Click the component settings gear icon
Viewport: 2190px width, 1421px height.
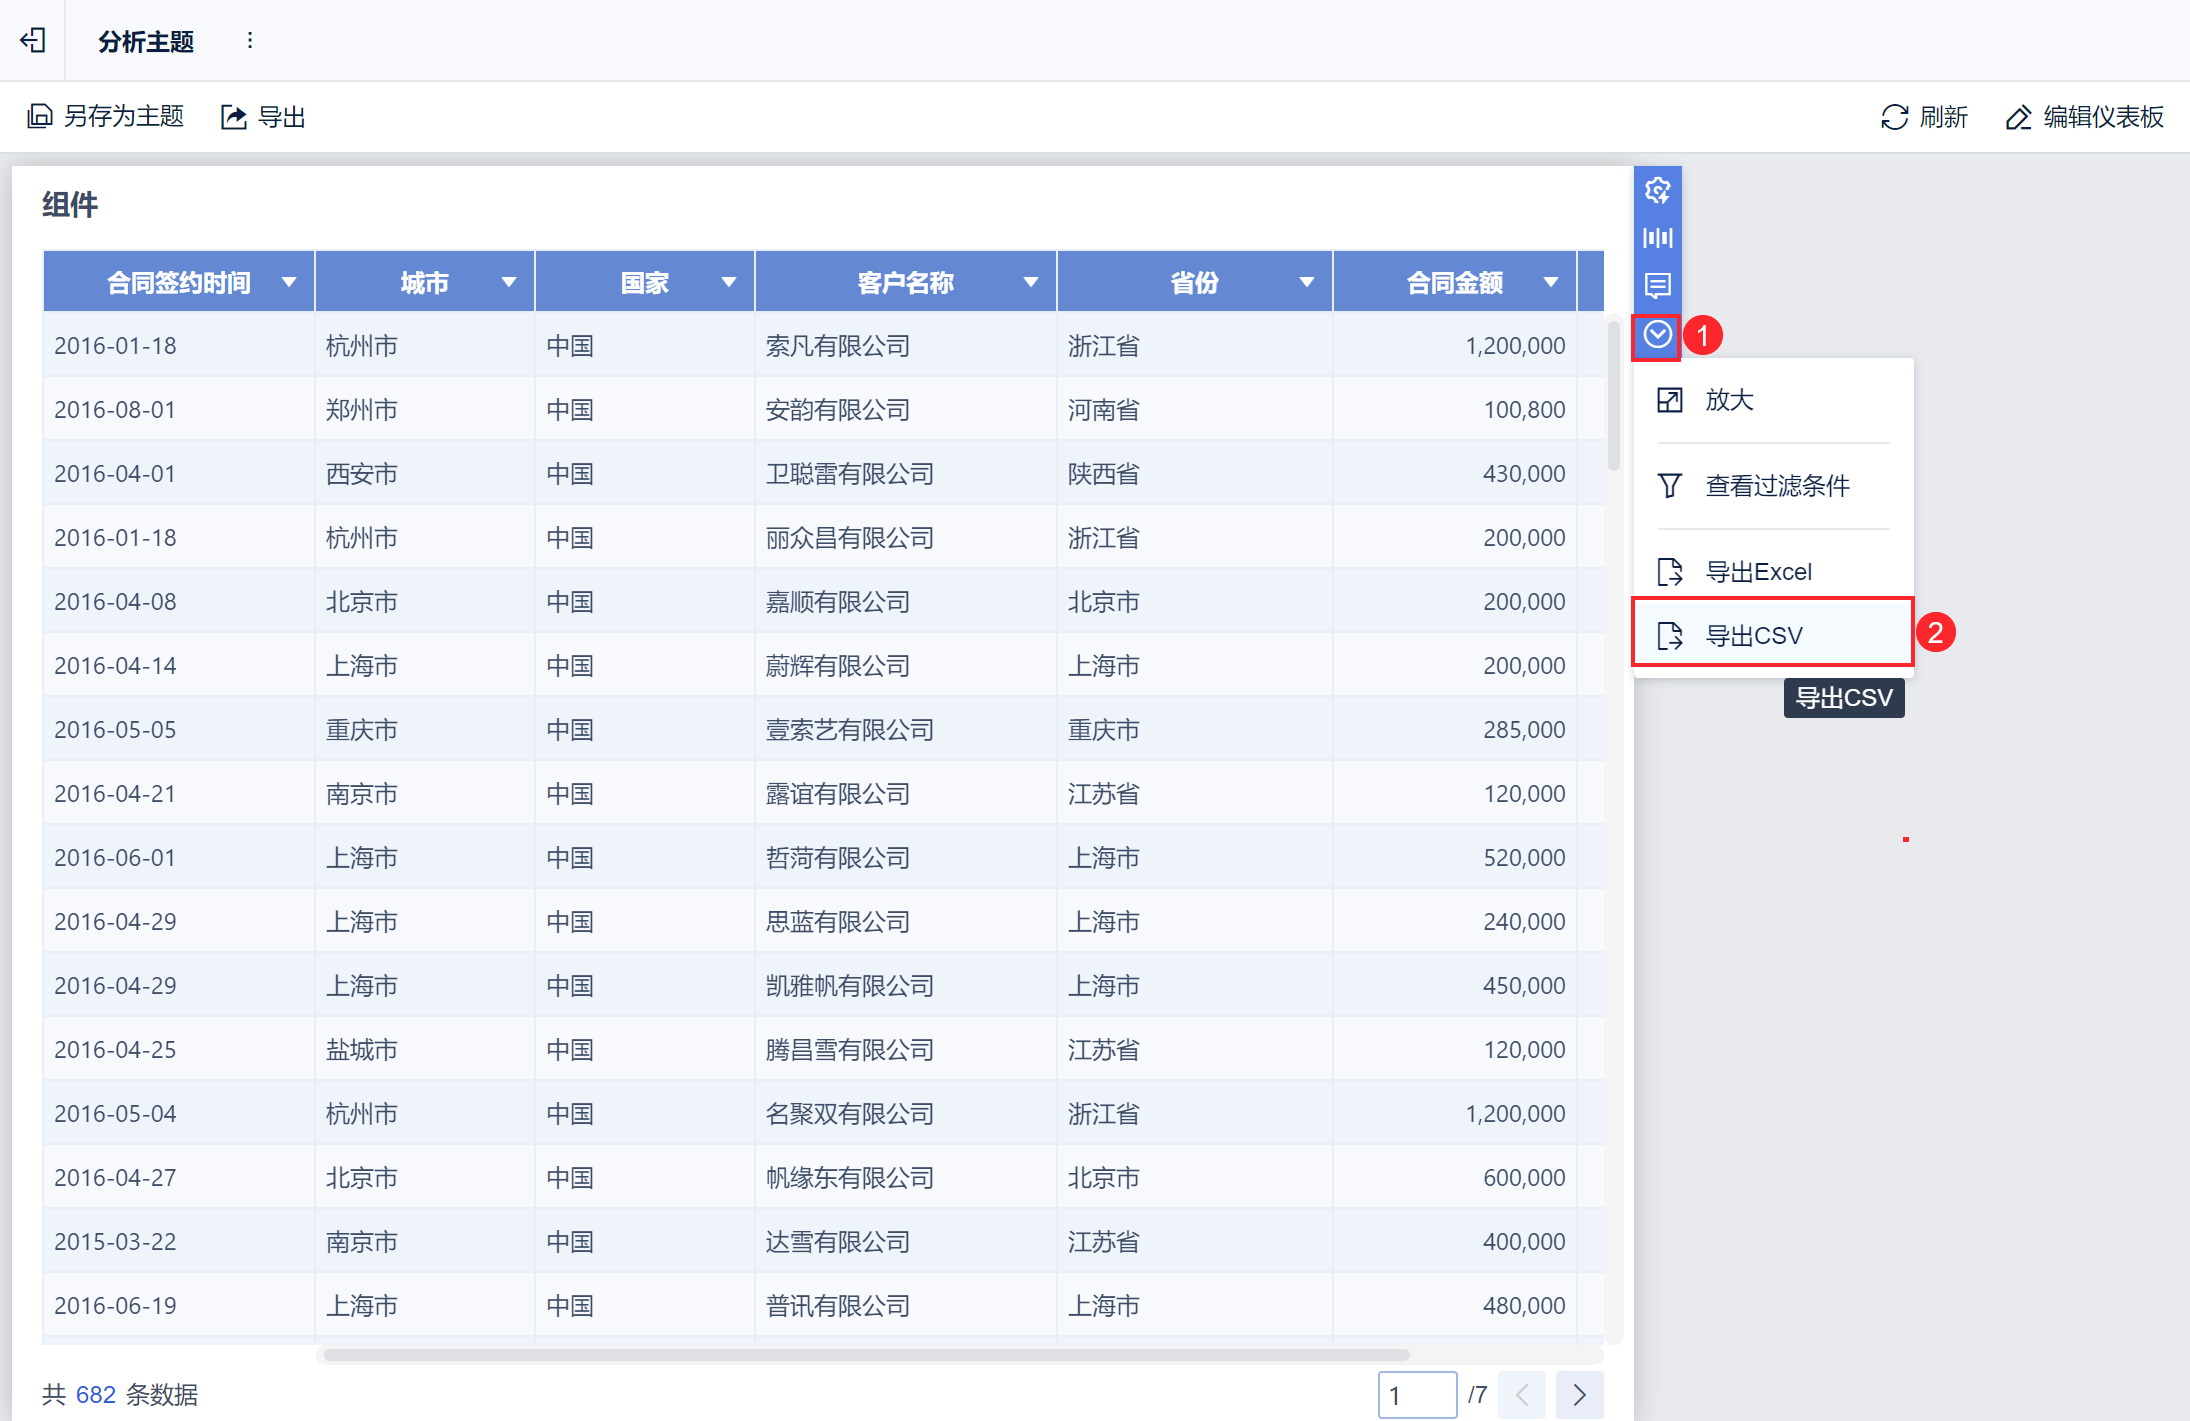(x=1657, y=190)
